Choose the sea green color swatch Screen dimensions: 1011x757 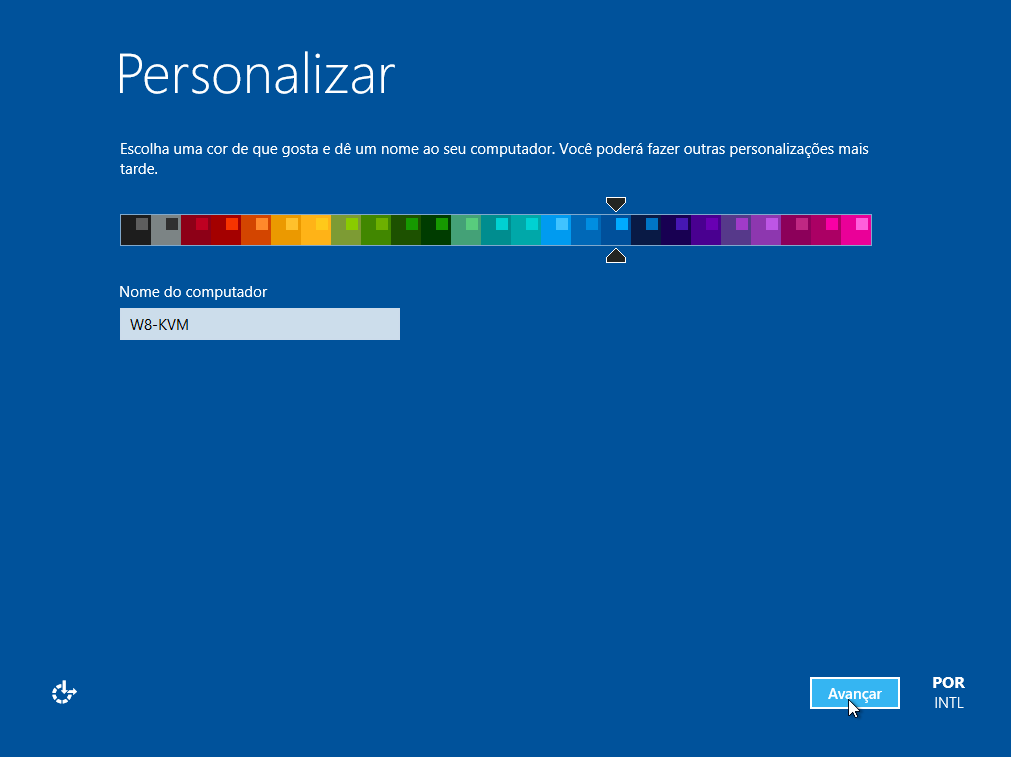pos(465,230)
